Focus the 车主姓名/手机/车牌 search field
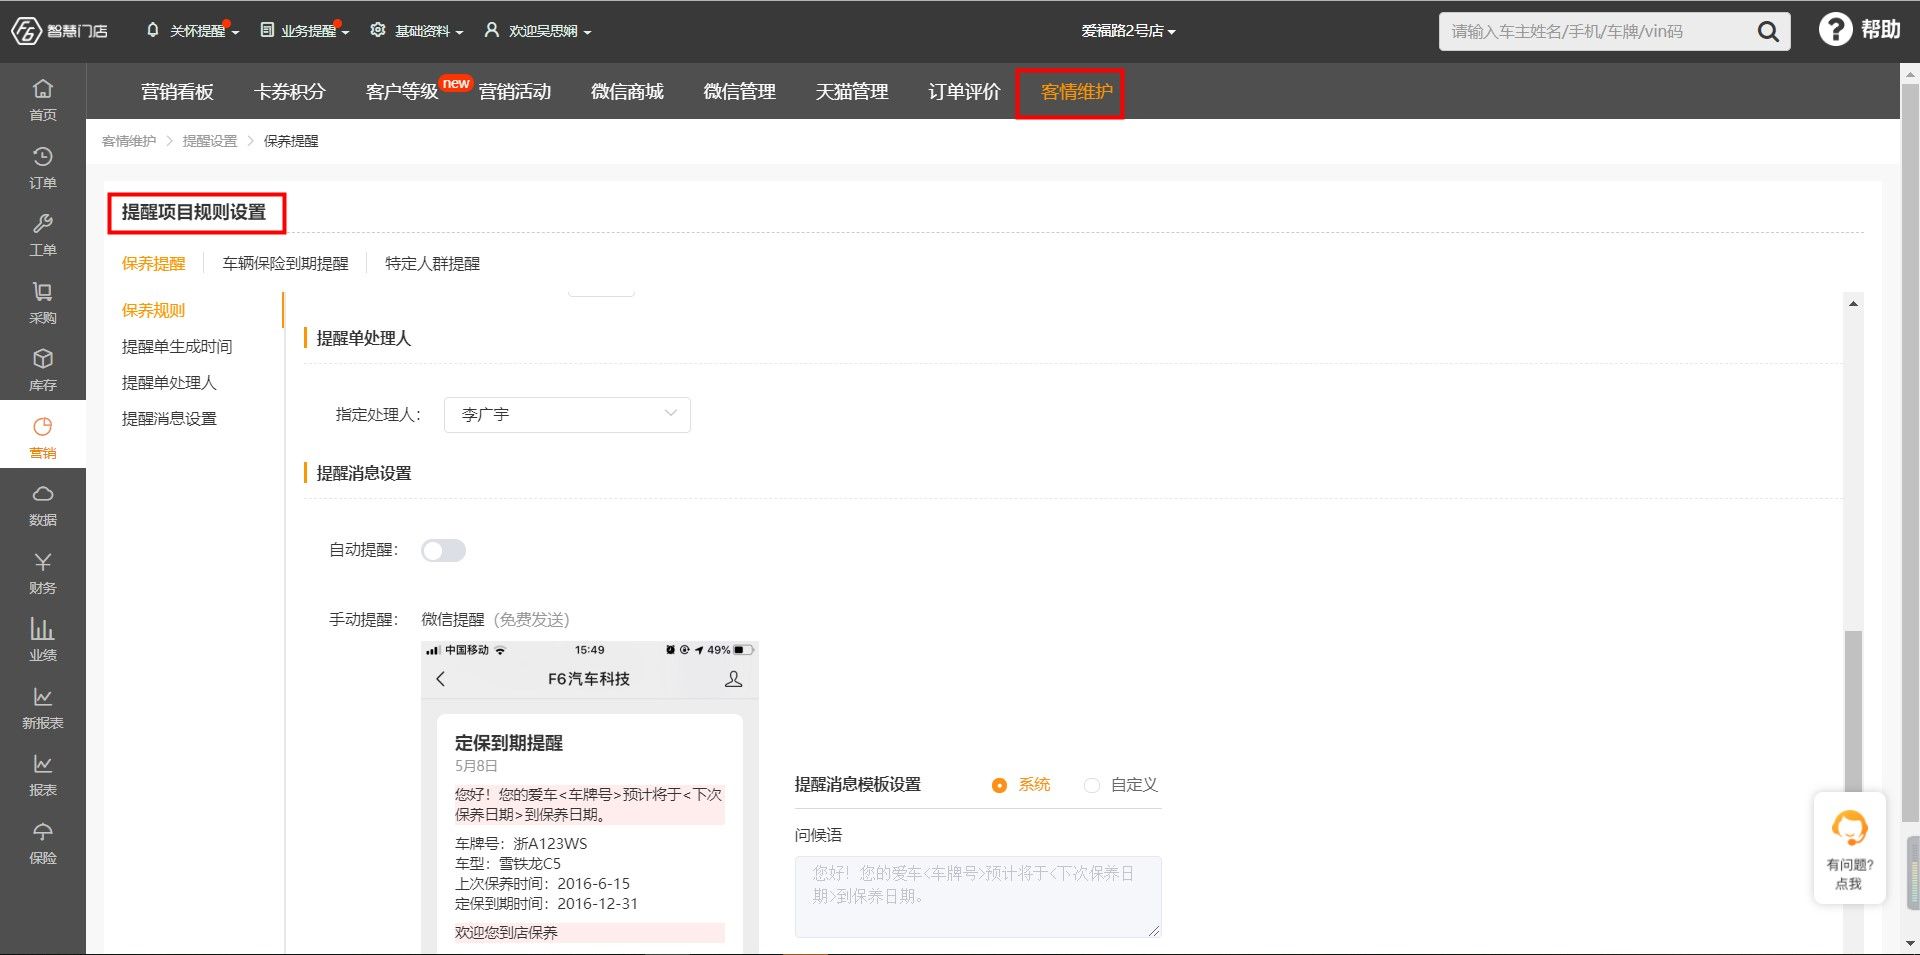 coord(1598,32)
